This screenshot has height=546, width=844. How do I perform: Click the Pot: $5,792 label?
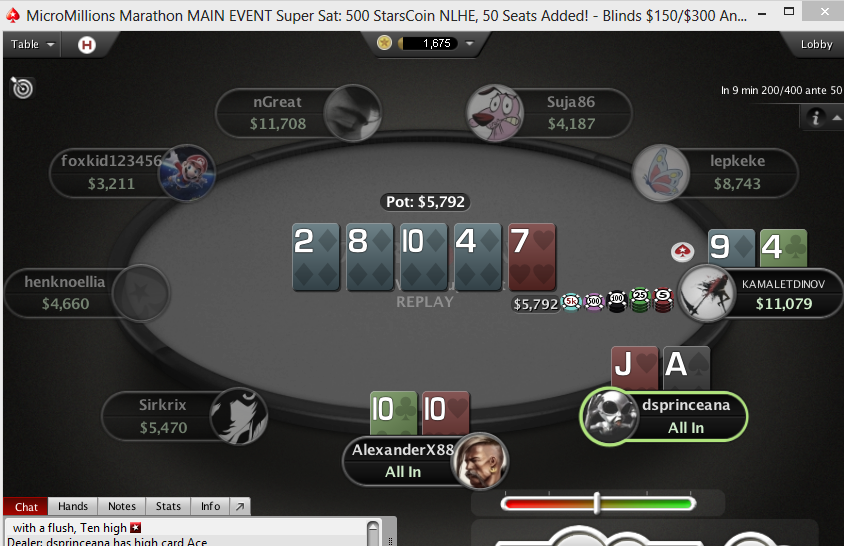pos(425,202)
